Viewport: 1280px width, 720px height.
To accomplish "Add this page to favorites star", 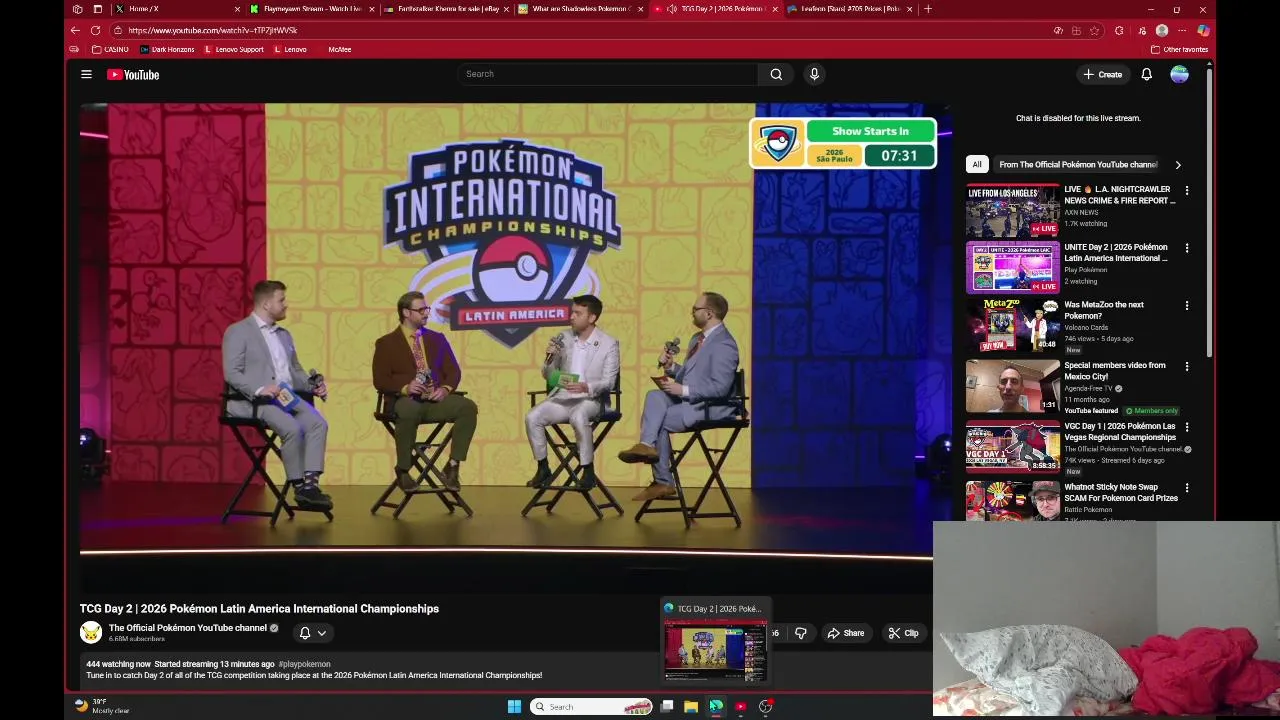I will pos(1094,30).
